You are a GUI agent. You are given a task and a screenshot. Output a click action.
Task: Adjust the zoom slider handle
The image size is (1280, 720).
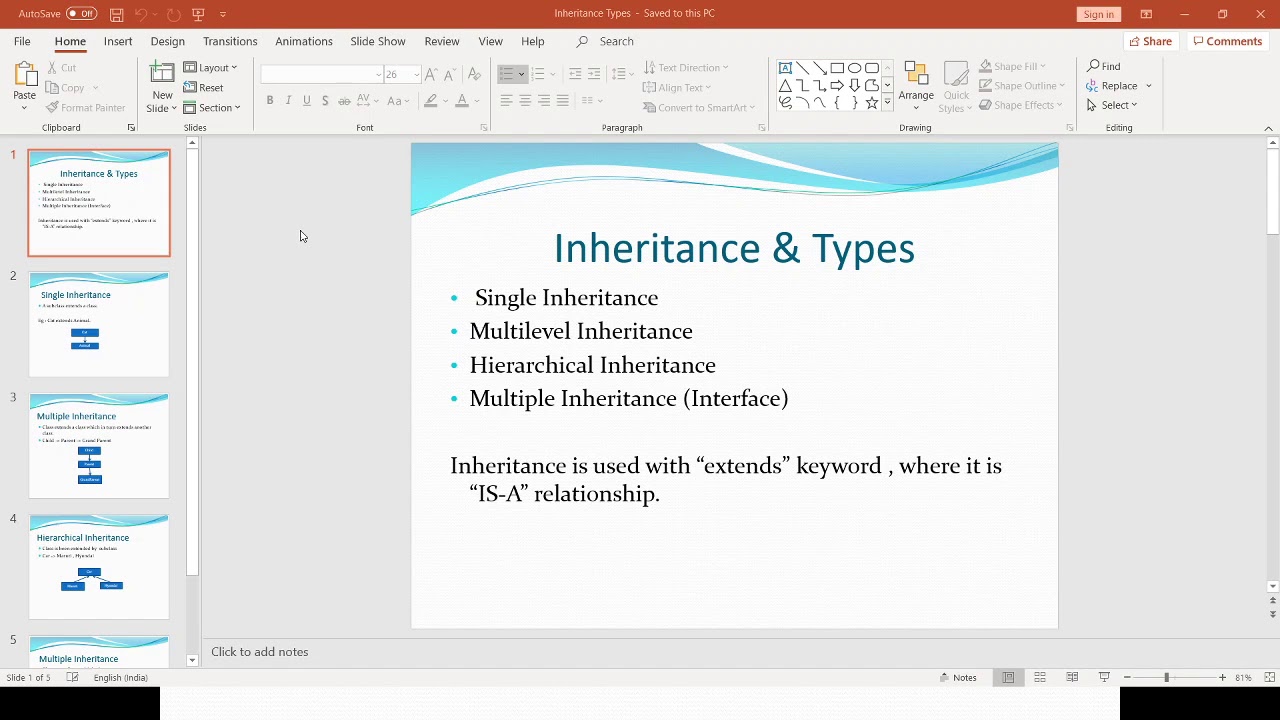1166,678
